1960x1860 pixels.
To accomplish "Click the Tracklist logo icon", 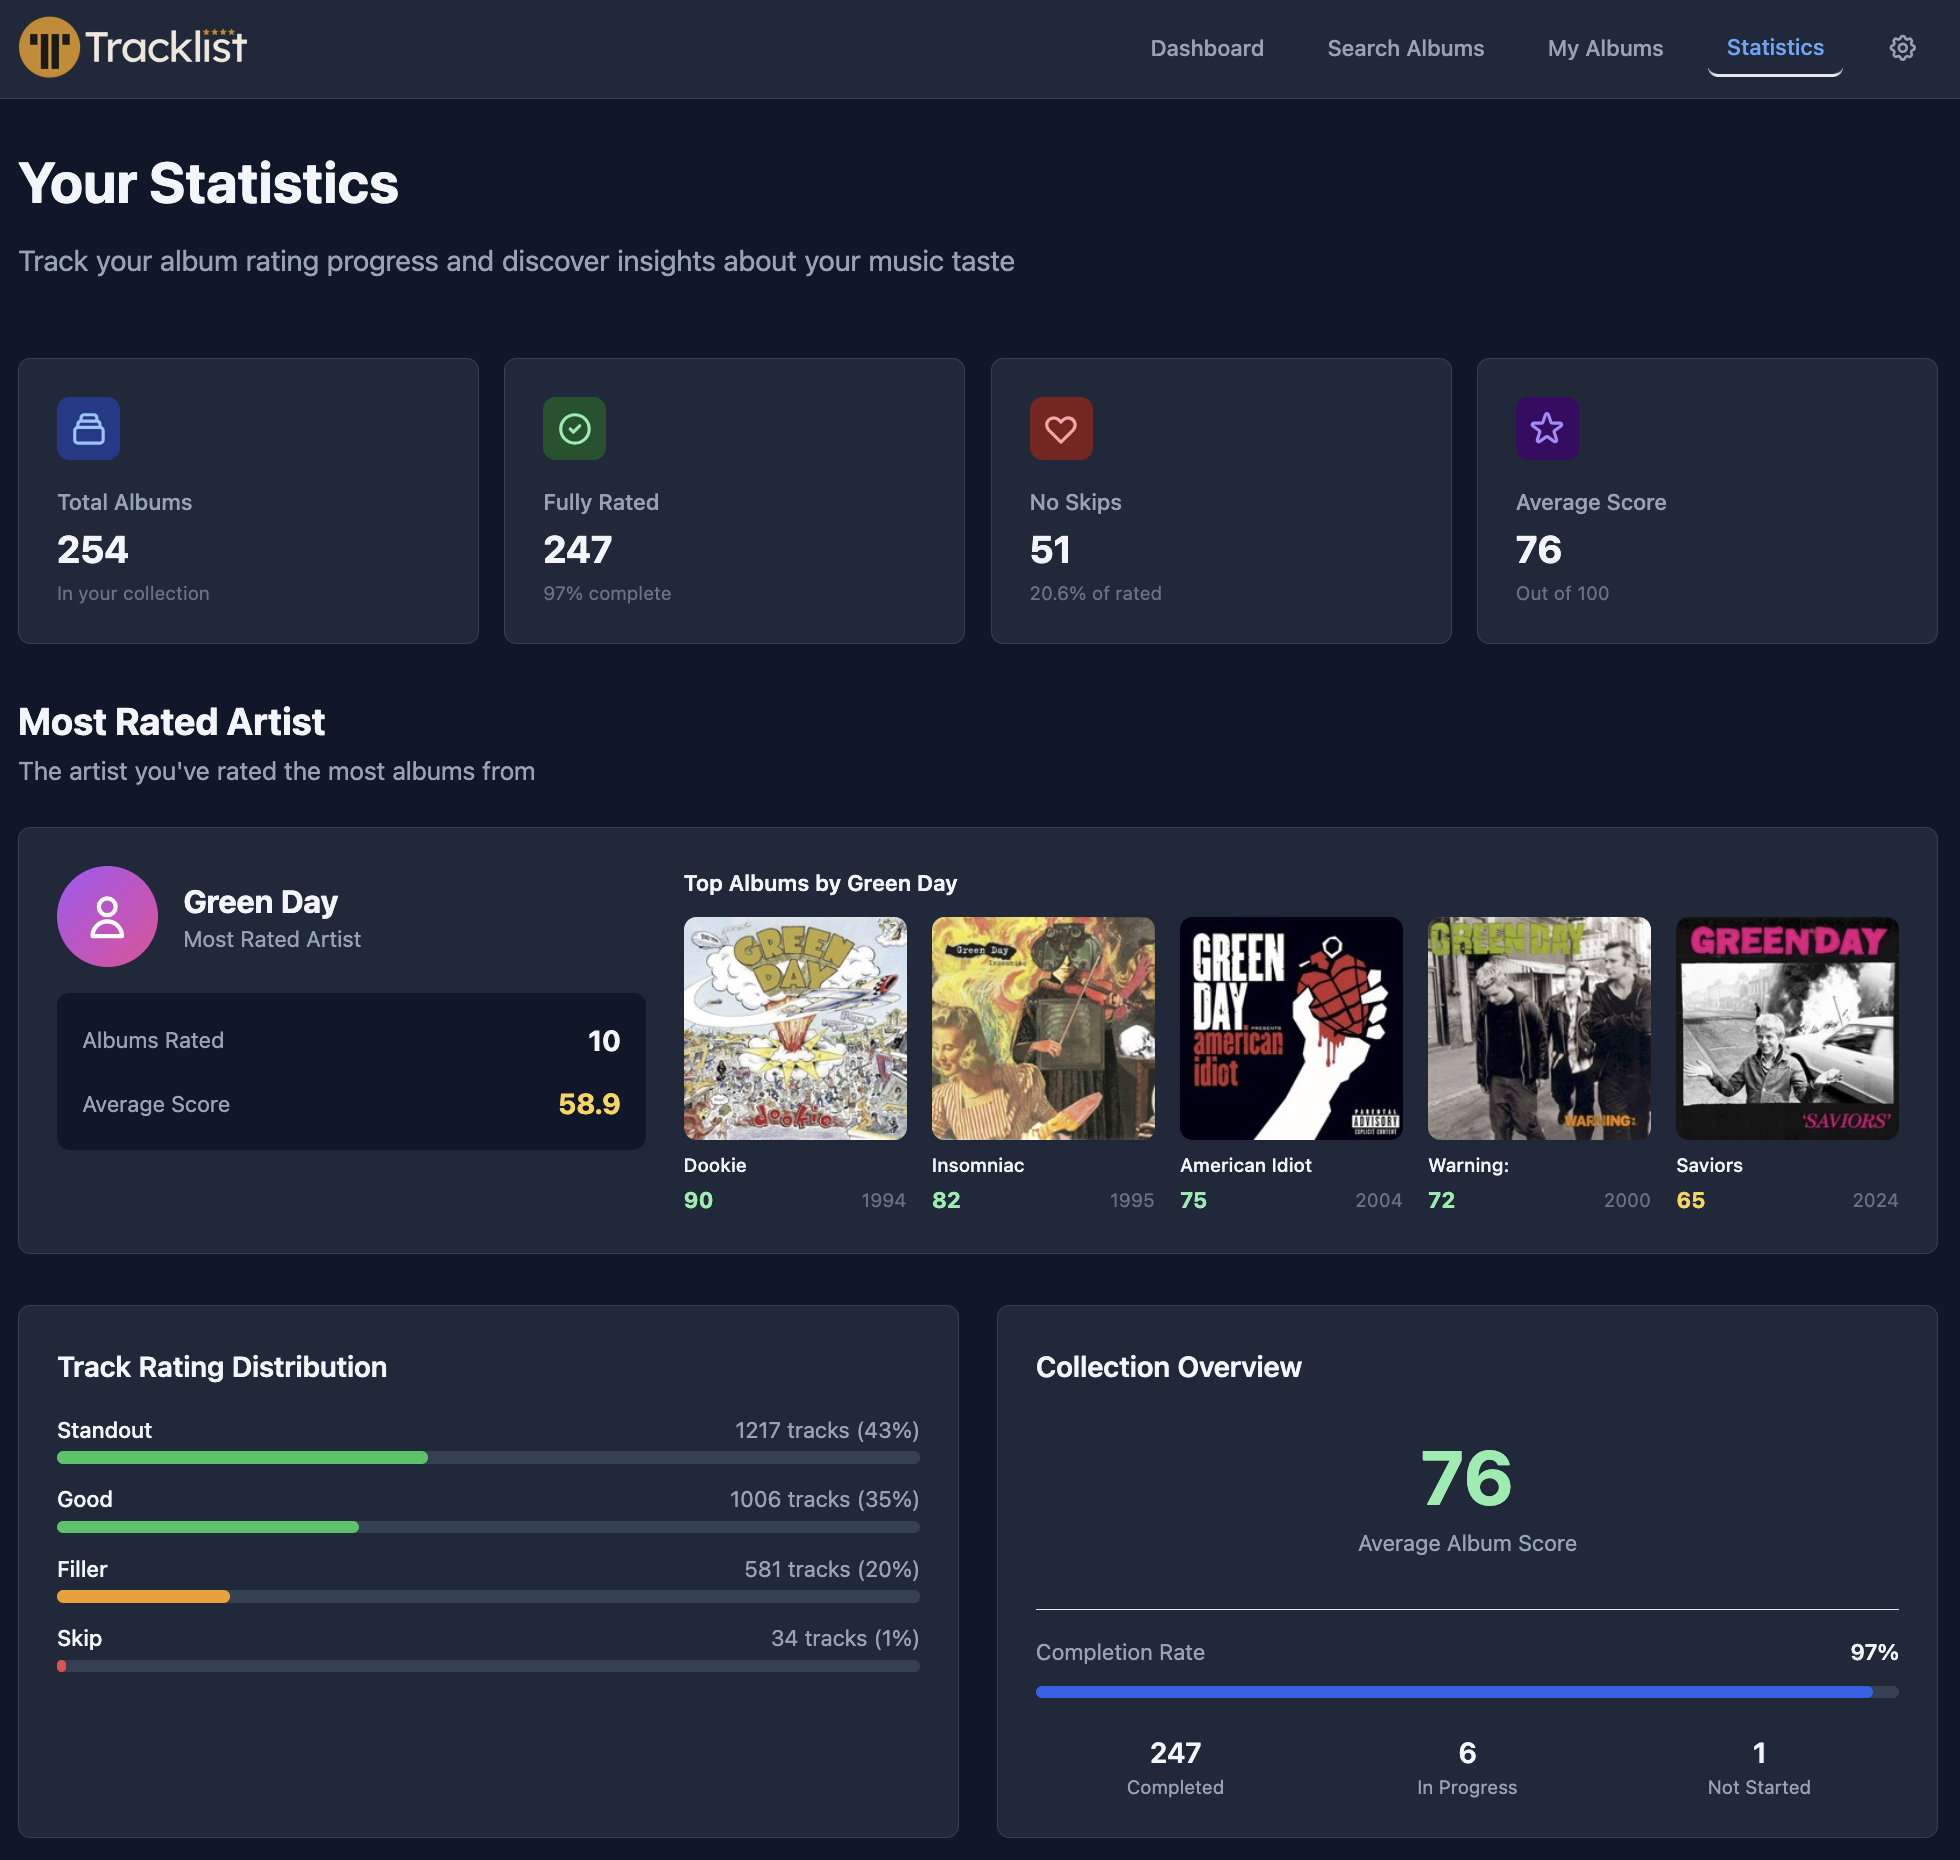I will 49,47.
